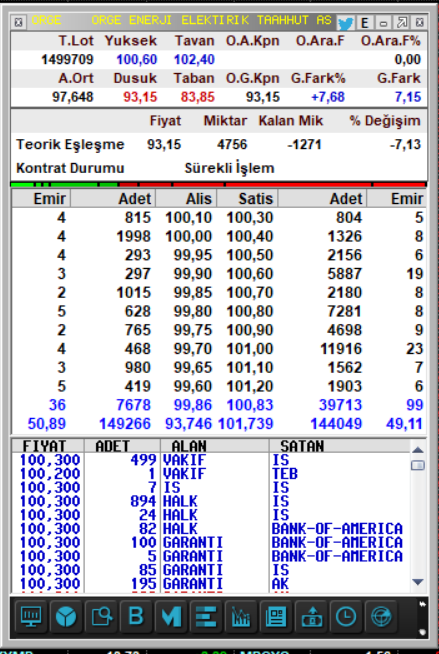Click ask quantity 11916
Screen dimensions: 439x654
click(341, 349)
